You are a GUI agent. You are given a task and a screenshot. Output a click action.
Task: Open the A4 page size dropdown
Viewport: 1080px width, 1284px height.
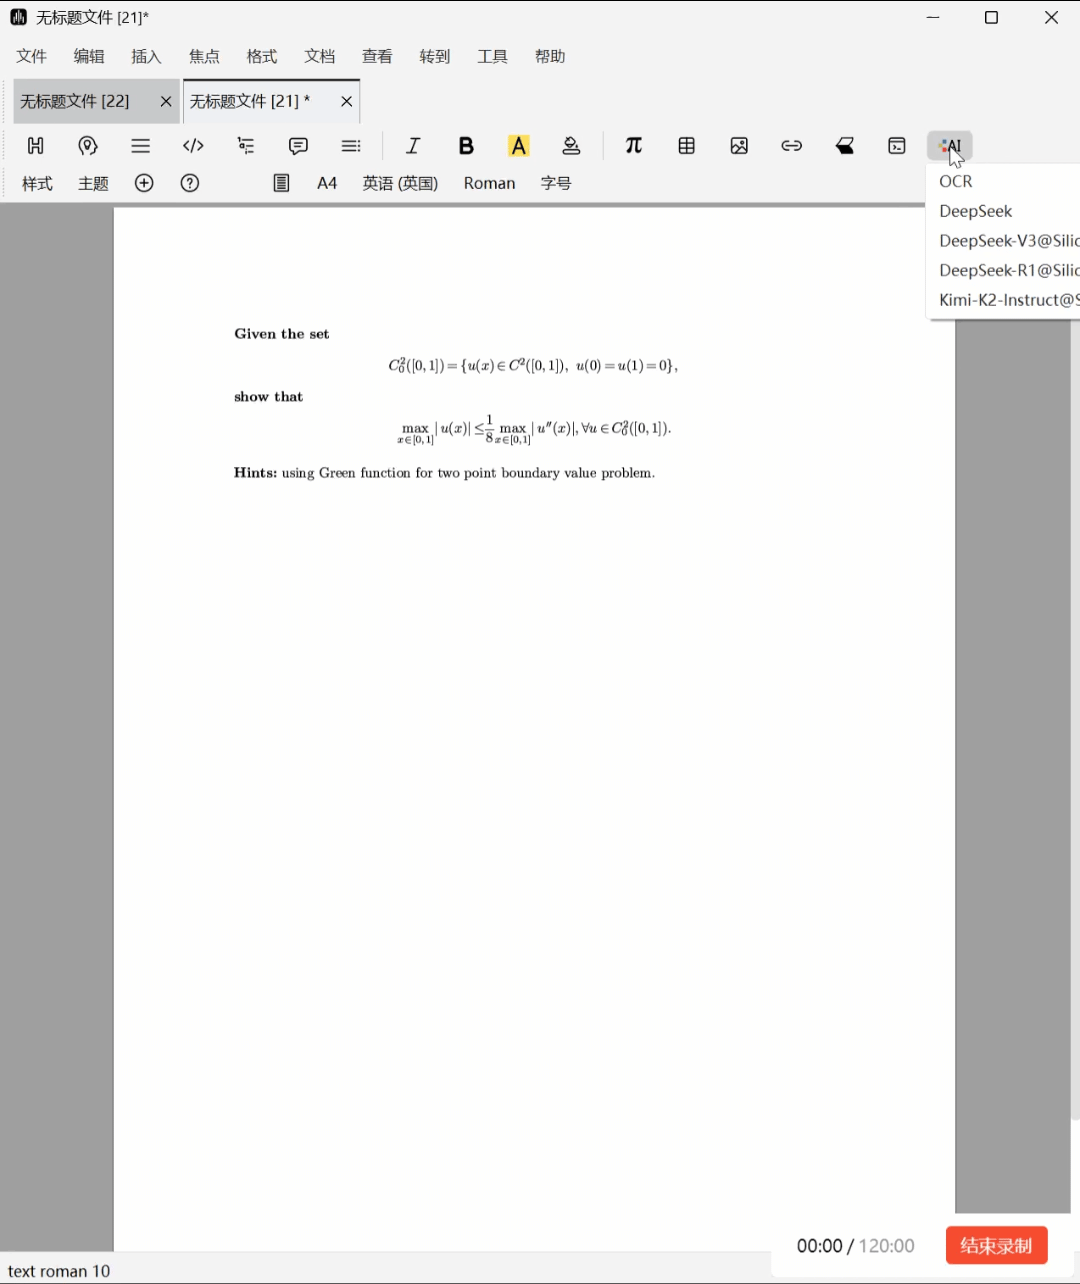[327, 183]
